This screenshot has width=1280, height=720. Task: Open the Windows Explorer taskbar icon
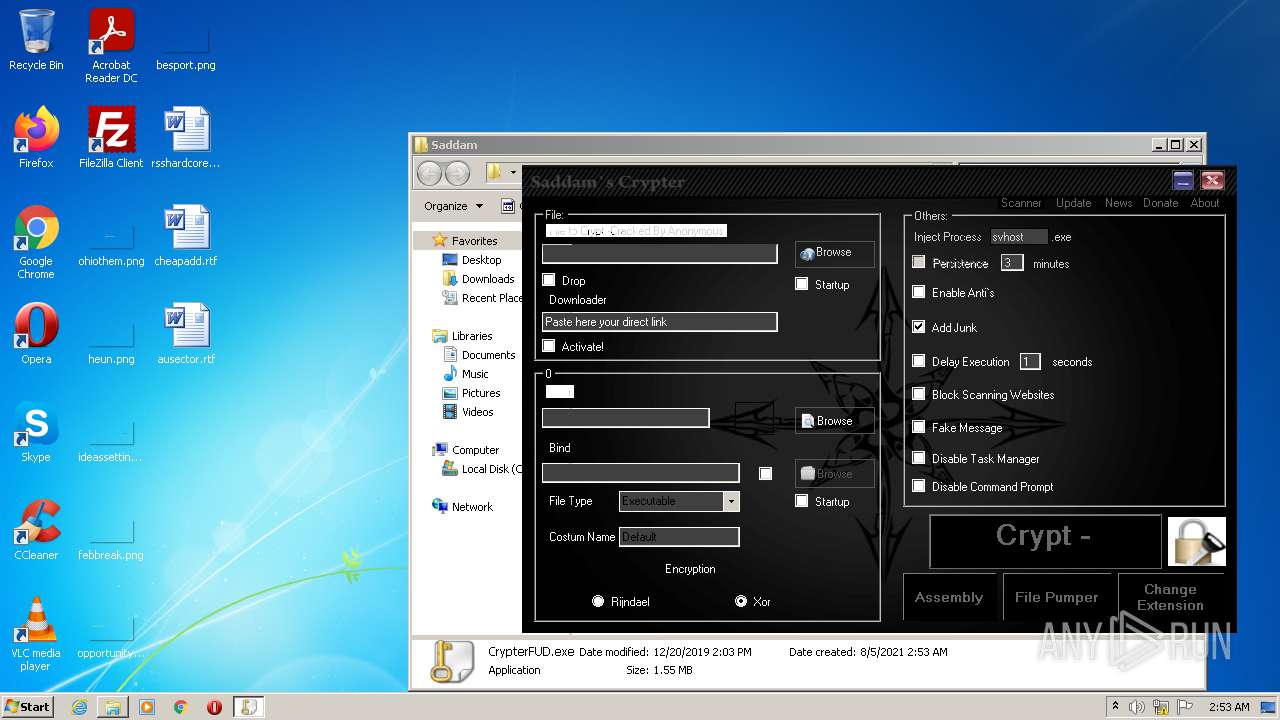click(113, 707)
